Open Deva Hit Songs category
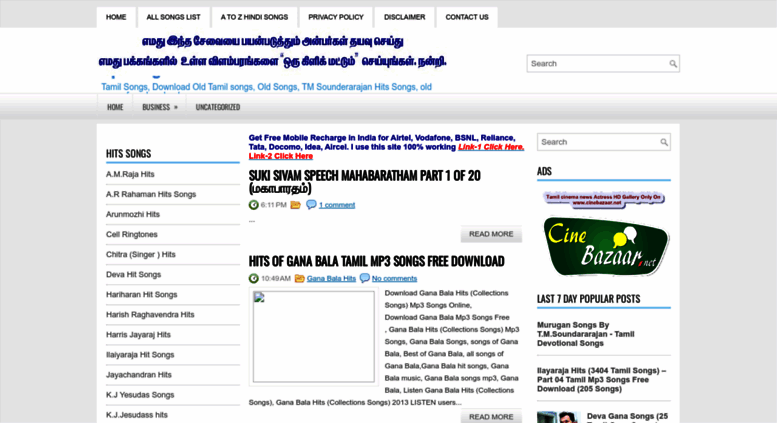The height and width of the screenshot is (423, 777). (133, 274)
